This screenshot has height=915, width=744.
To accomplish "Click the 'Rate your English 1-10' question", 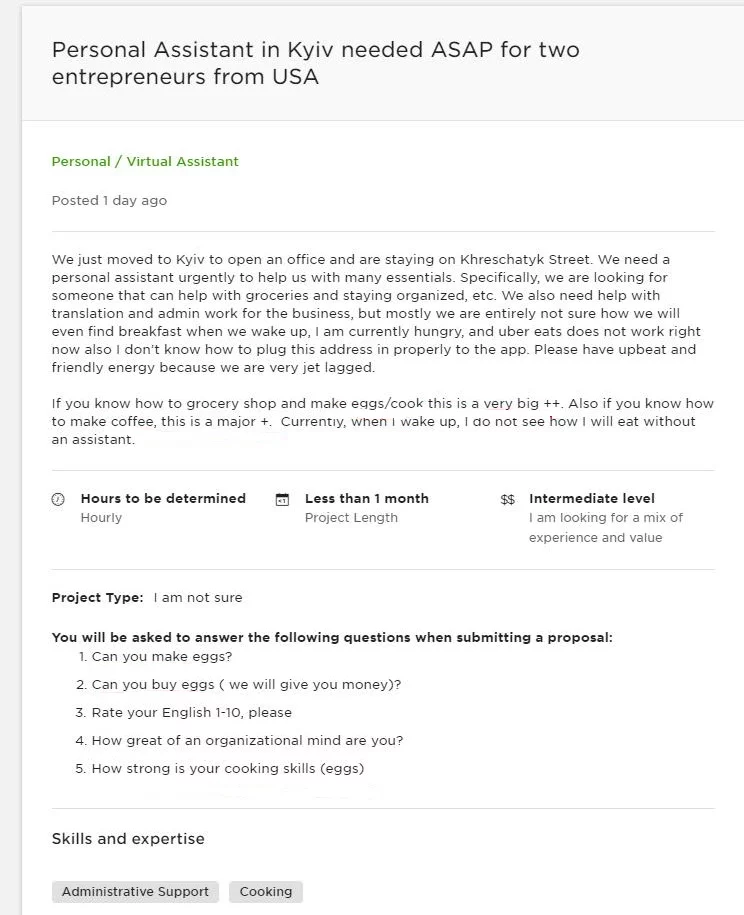I will point(191,713).
